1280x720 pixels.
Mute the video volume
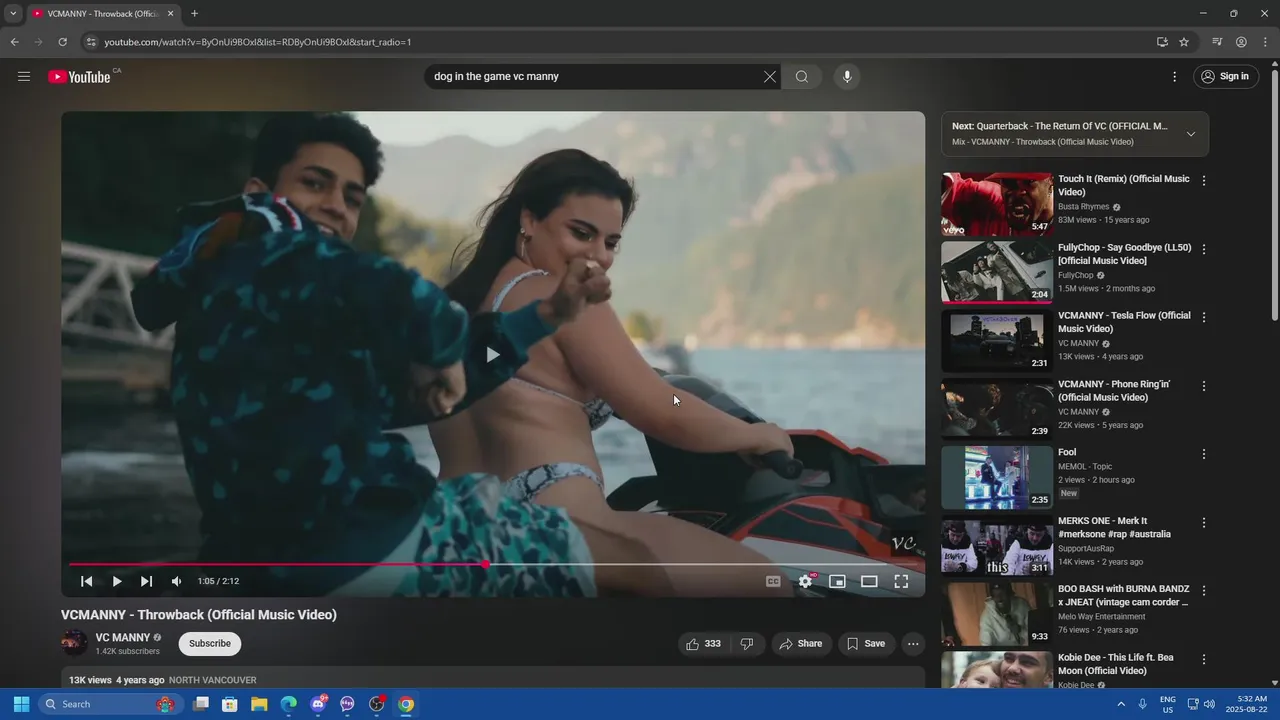[x=177, y=581]
